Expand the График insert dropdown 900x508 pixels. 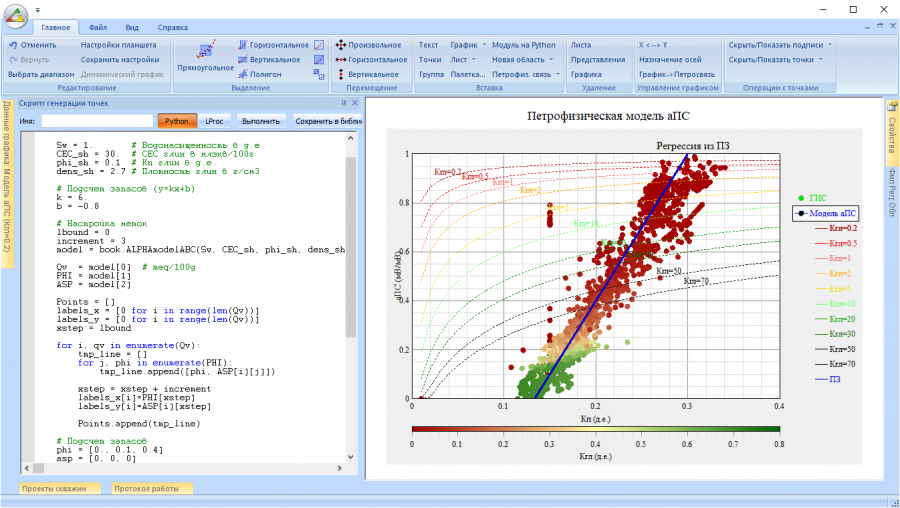(x=484, y=45)
